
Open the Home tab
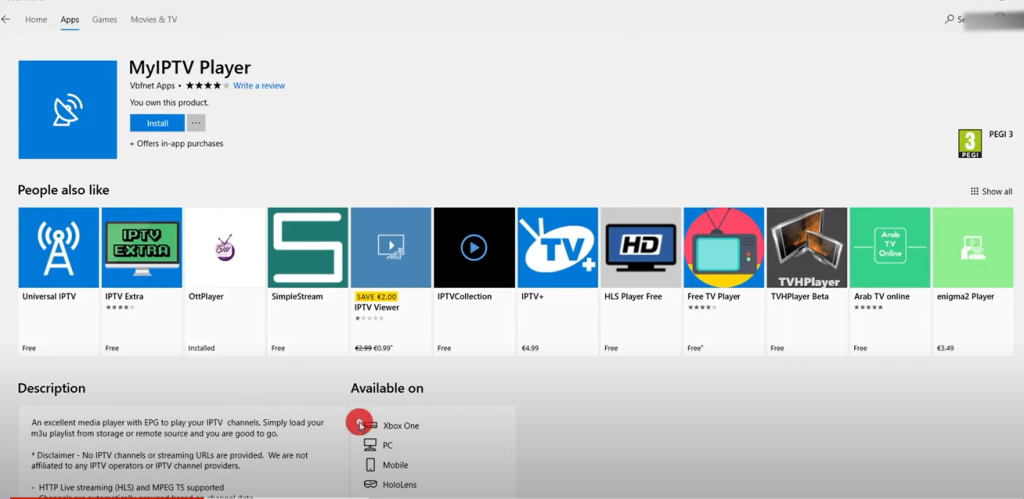point(36,20)
